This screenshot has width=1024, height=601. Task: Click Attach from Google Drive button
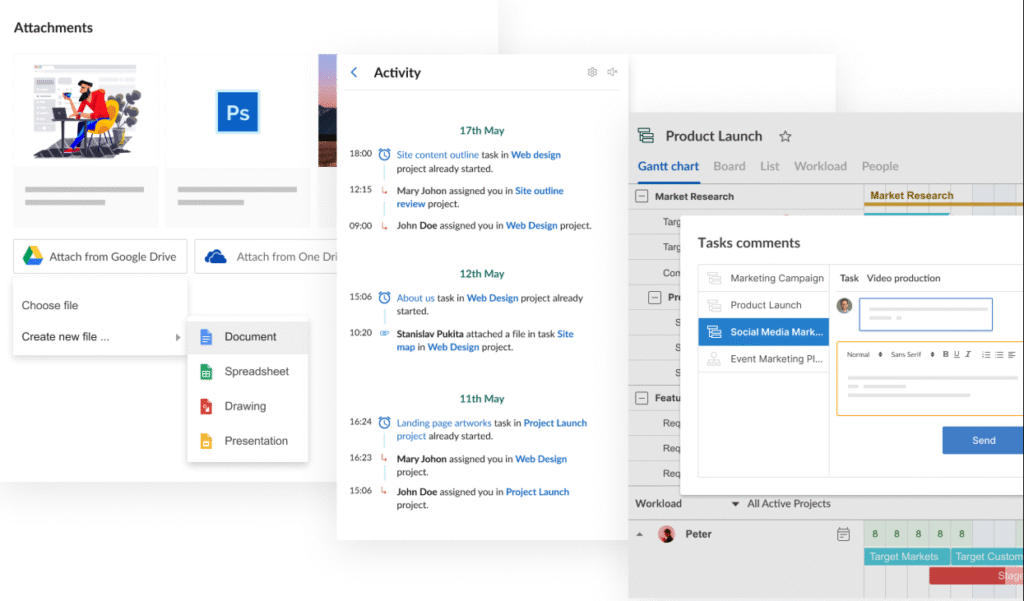(x=100, y=257)
